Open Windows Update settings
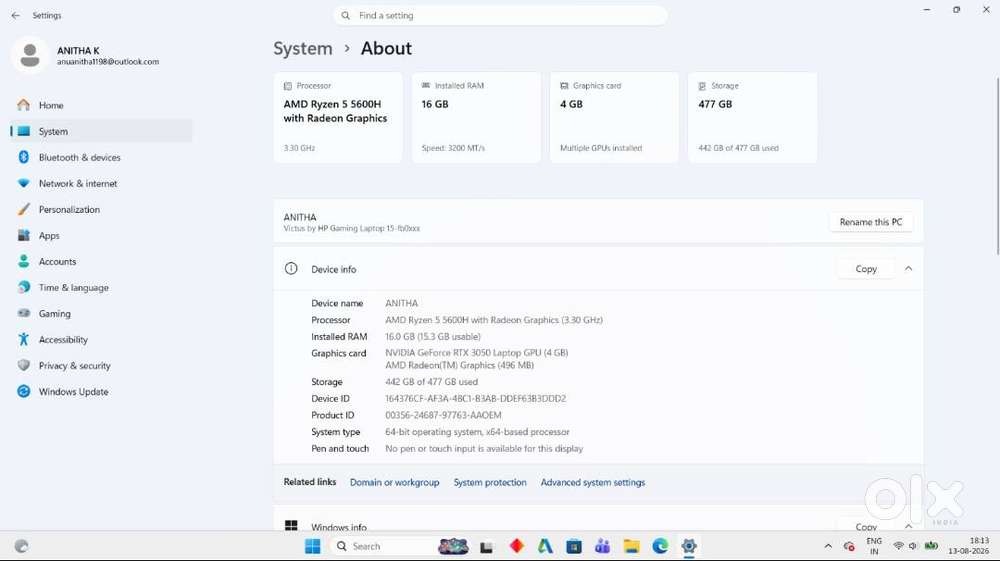The width and height of the screenshot is (1000, 561). [102, 391]
